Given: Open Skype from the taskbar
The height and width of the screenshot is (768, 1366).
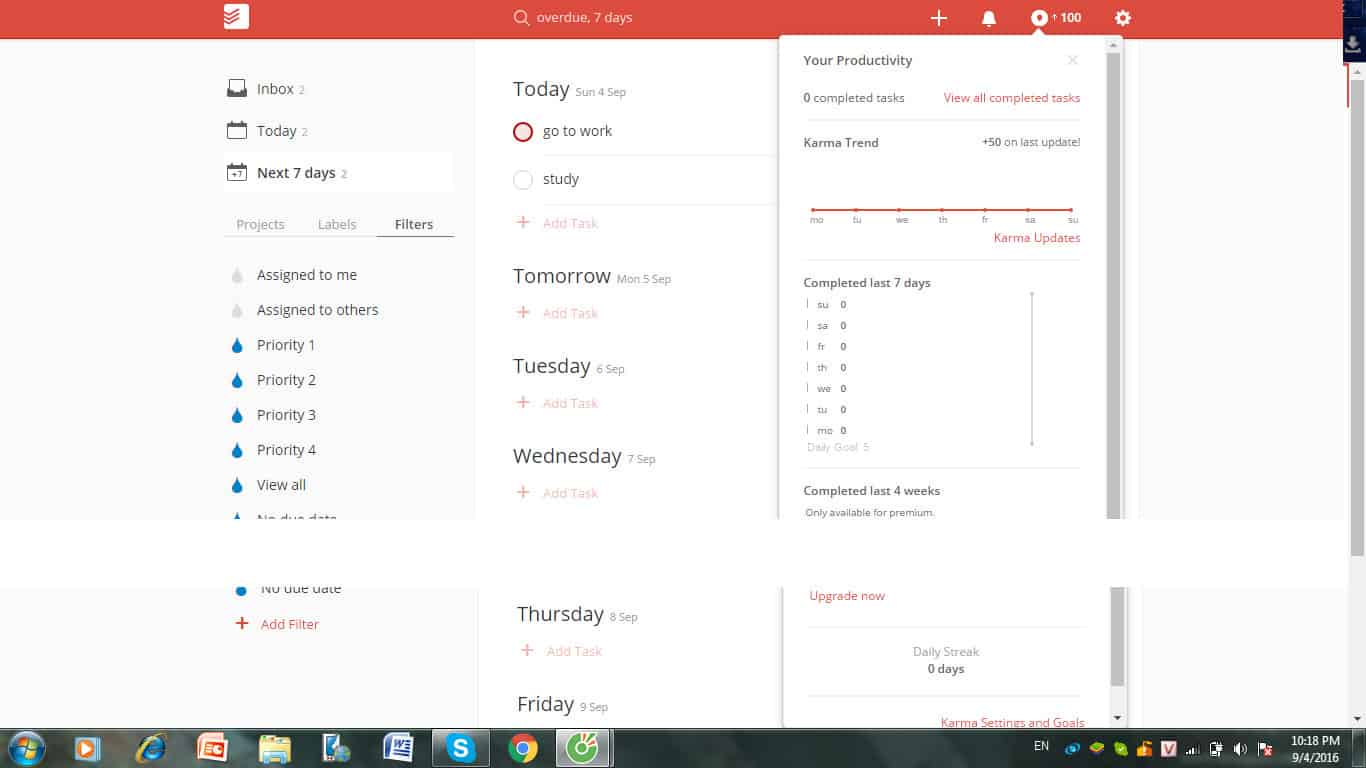Looking at the screenshot, I should 460,747.
